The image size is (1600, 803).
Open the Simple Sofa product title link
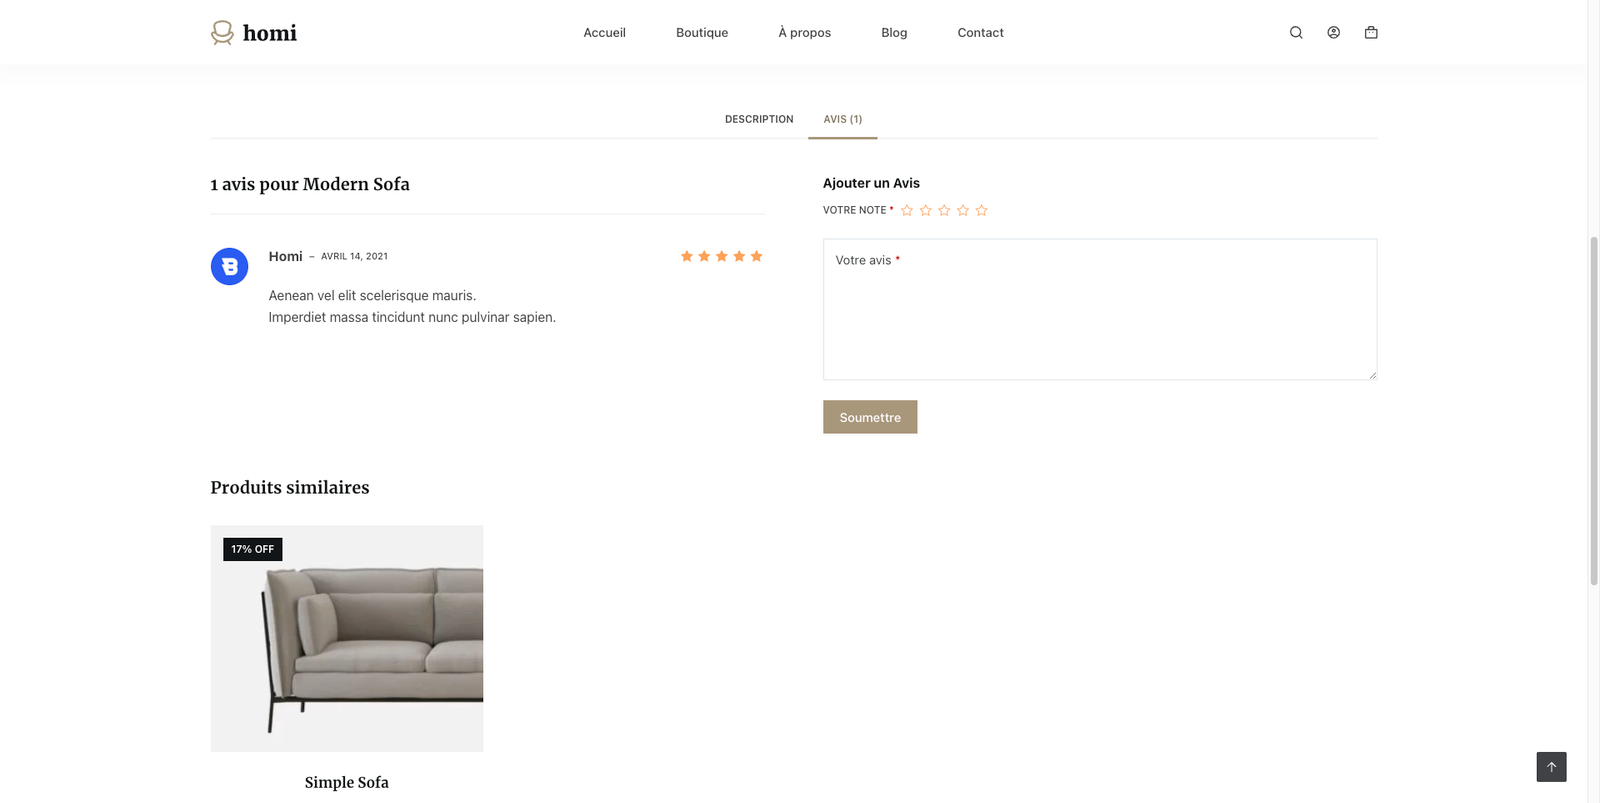pyautogui.click(x=347, y=782)
